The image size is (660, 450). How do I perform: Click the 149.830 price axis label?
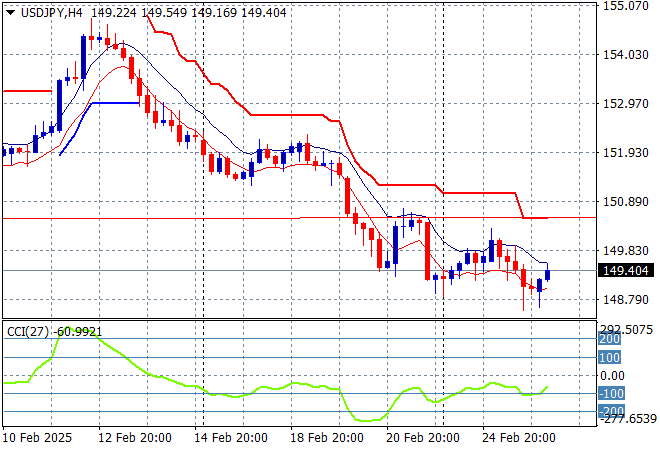coord(626,250)
